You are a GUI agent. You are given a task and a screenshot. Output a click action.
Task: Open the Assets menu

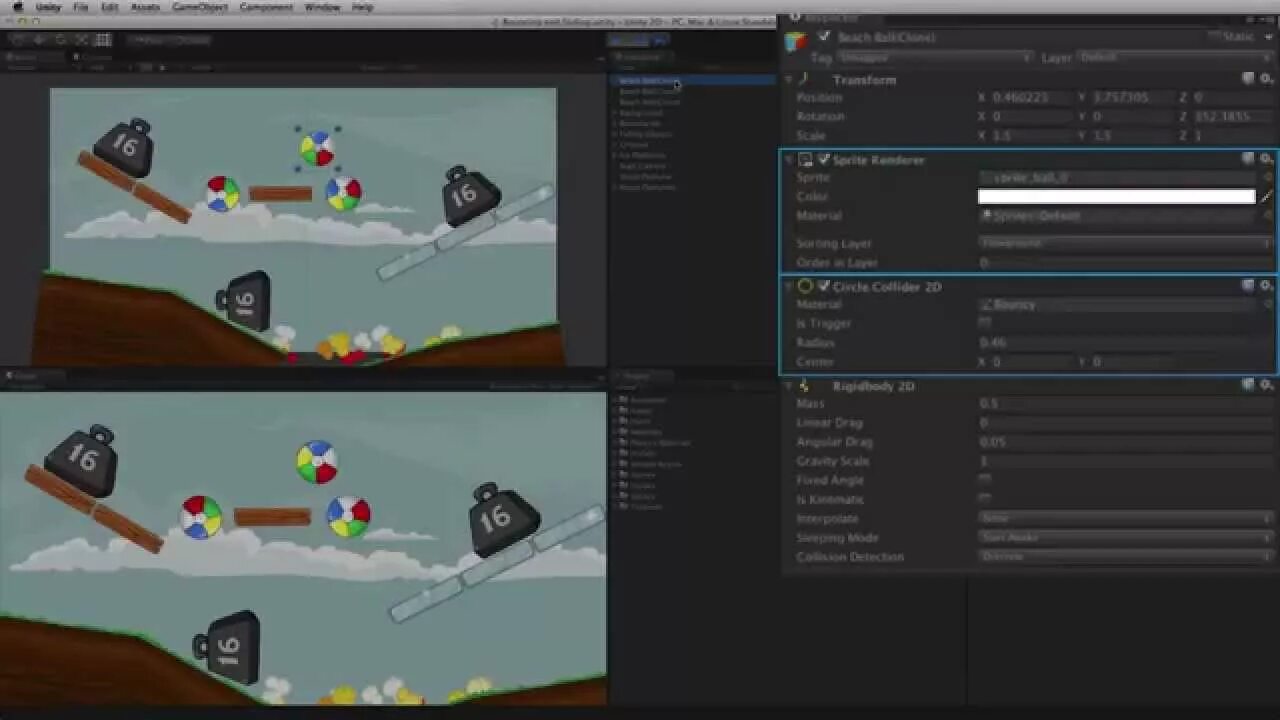[145, 7]
